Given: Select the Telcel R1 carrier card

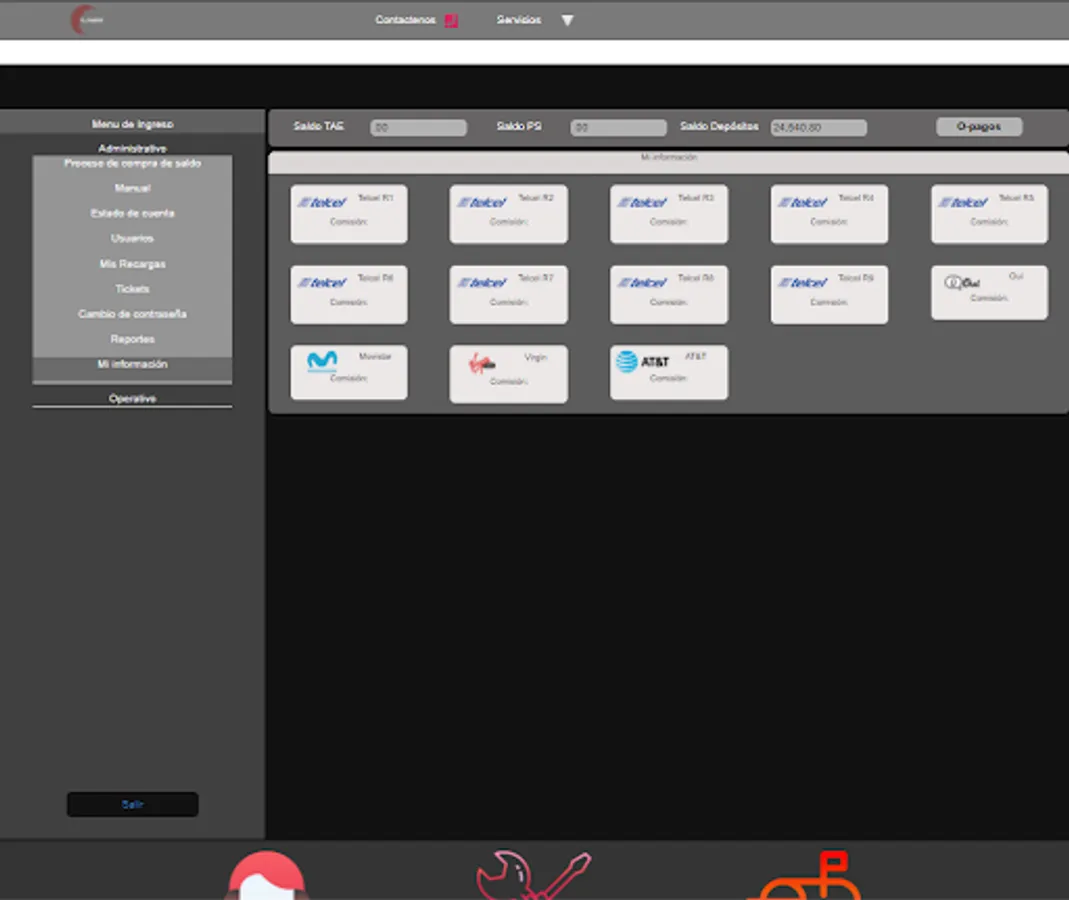Looking at the screenshot, I should pos(348,213).
